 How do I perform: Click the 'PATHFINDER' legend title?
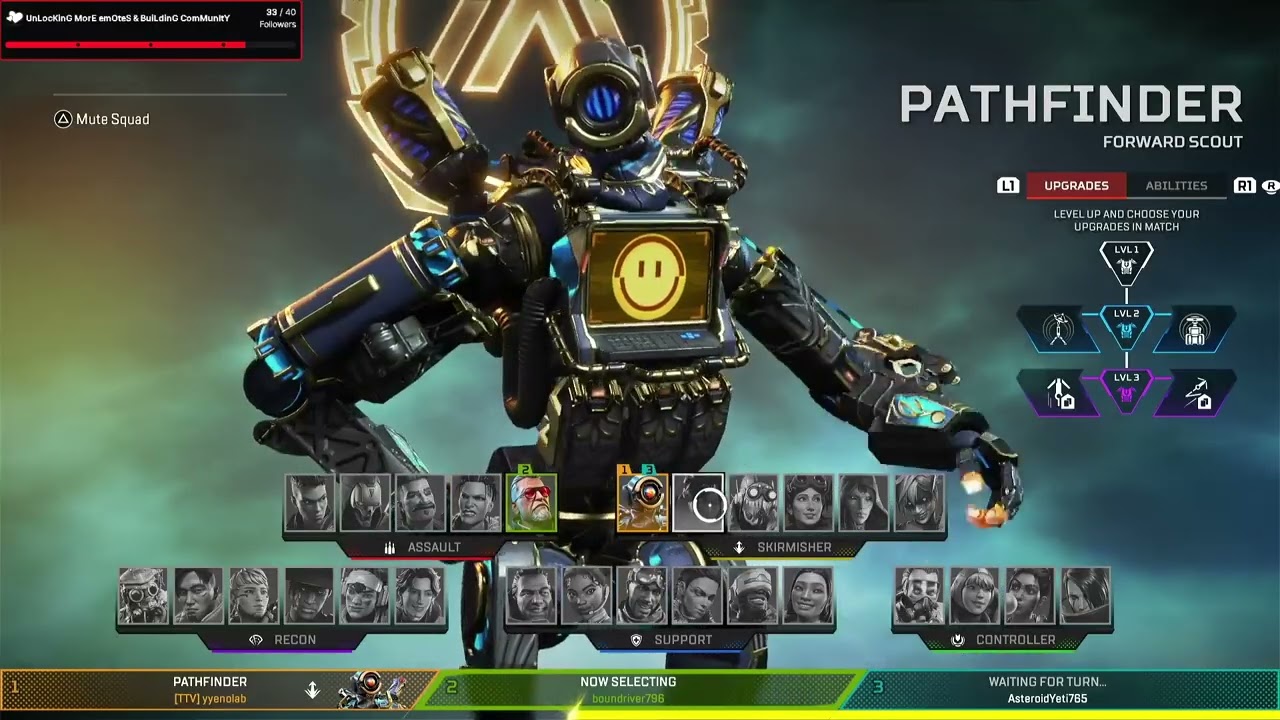1070,105
